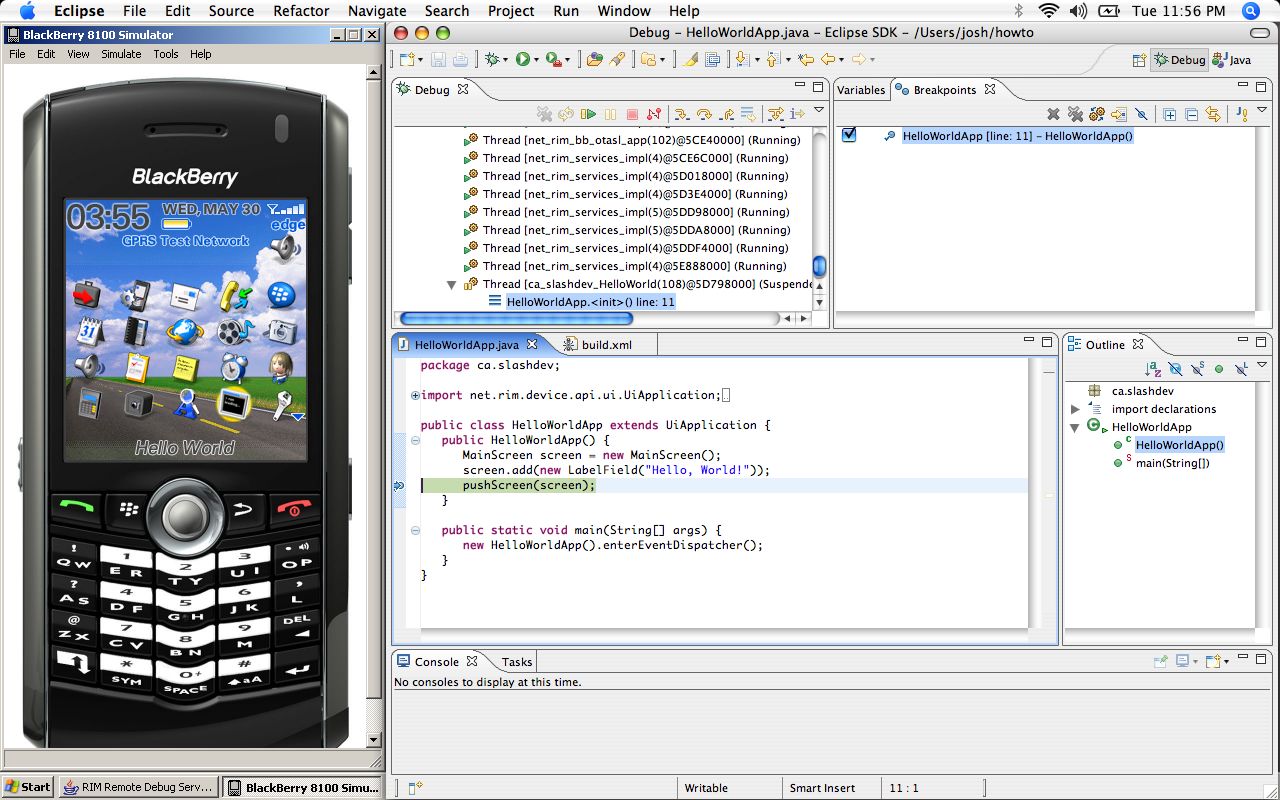
Task: Open Breakpoints view menu triangle
Action: (1261, 110)
